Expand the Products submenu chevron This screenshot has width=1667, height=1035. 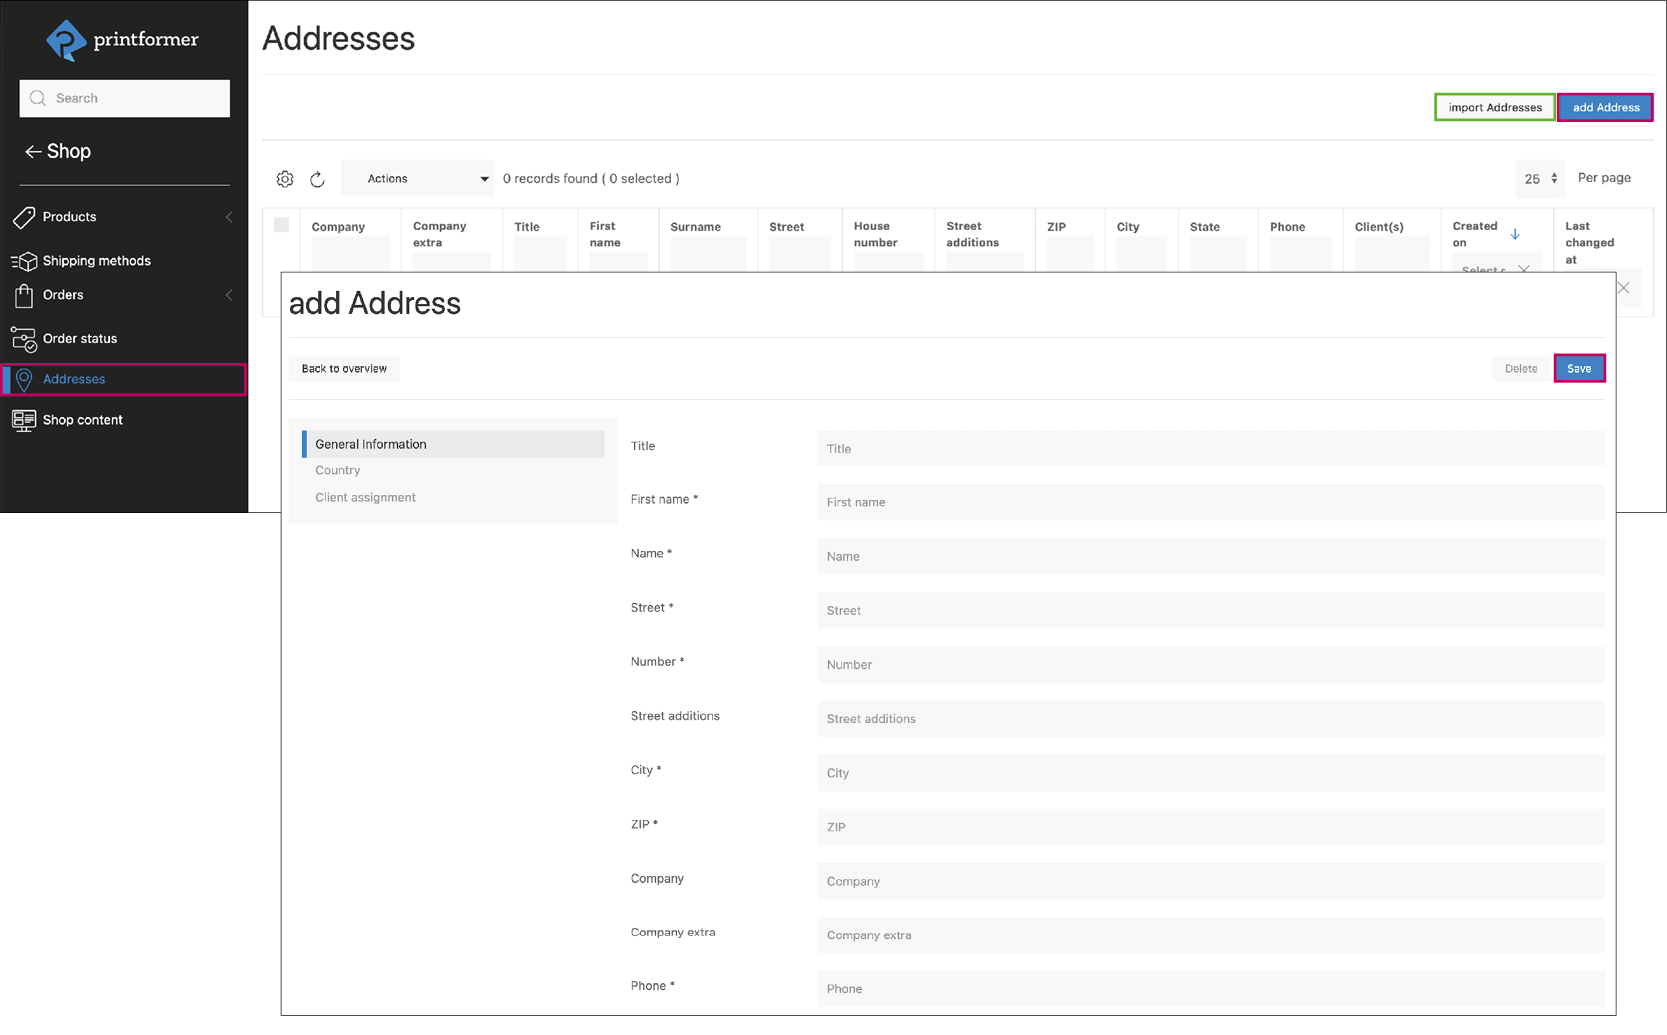click(229, 217)
